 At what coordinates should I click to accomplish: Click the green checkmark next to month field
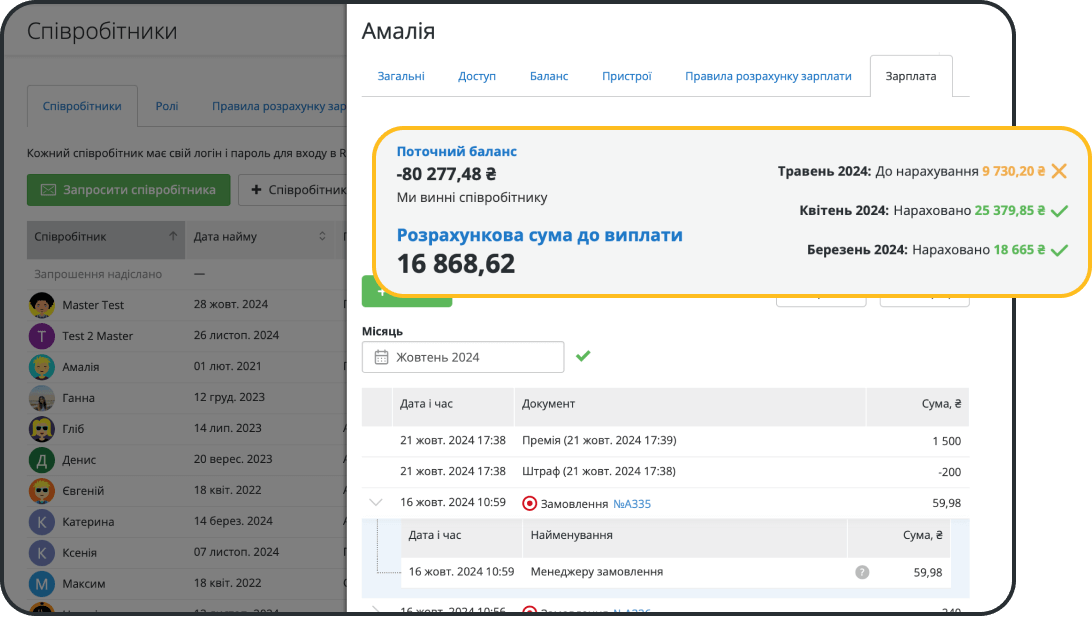pos(583,356)
